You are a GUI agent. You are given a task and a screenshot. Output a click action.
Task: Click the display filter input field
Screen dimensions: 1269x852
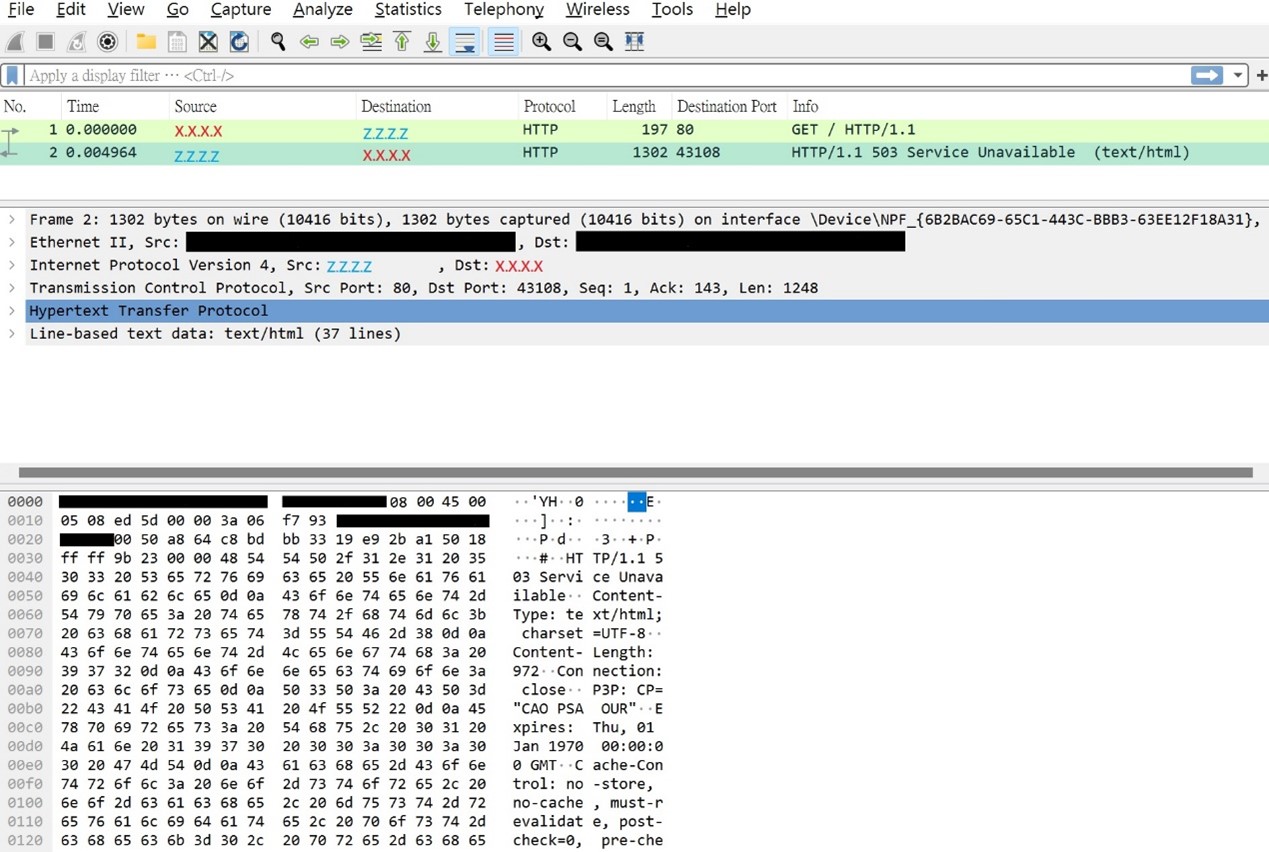click(x=600, y=76)
